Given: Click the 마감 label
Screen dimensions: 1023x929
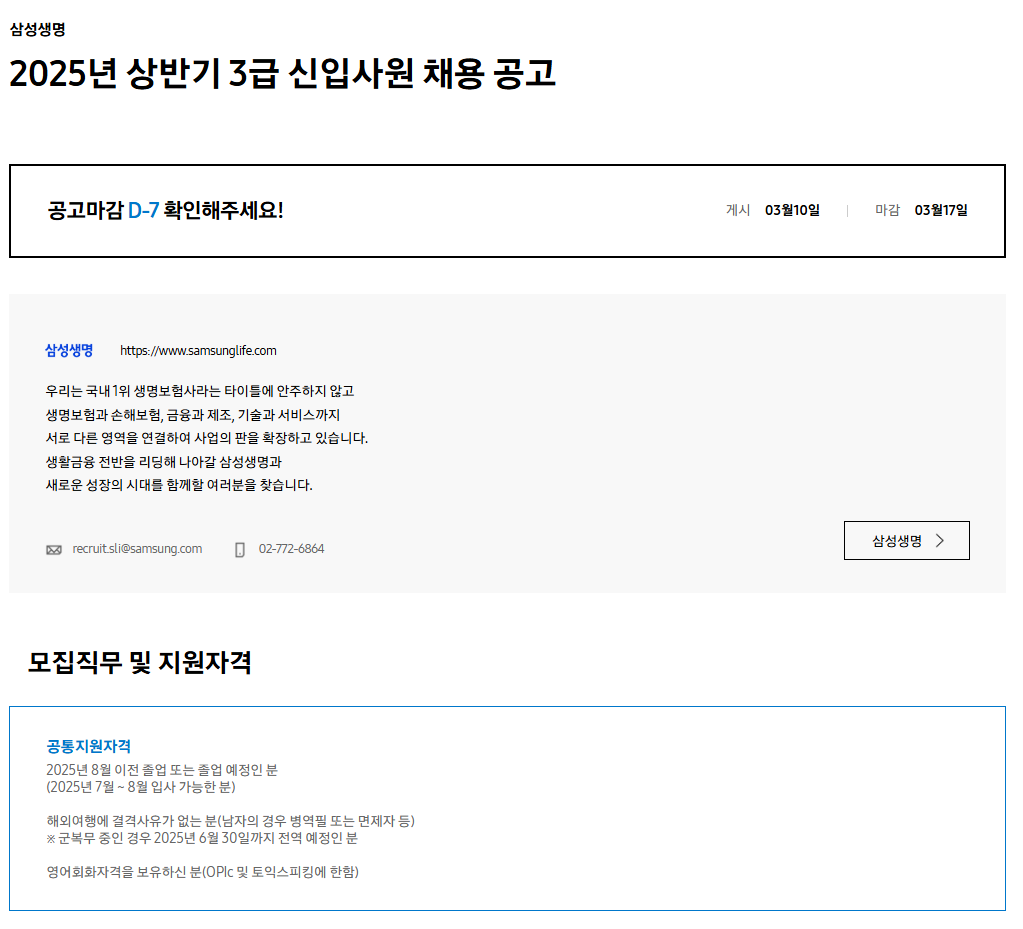Looking at the screenshot, I should pos(887,210).
